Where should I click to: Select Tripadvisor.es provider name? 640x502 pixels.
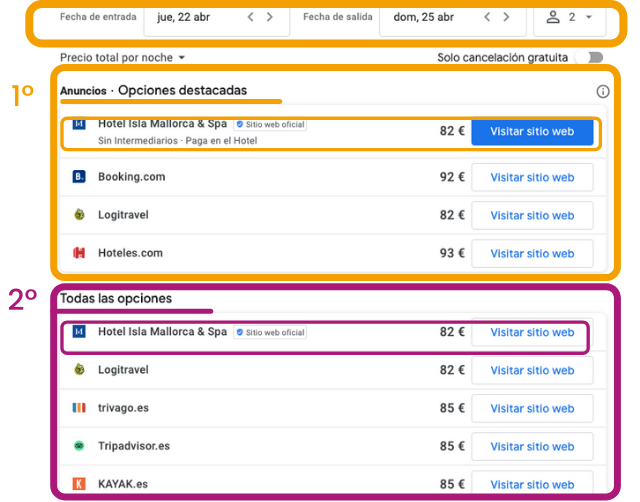134,446
